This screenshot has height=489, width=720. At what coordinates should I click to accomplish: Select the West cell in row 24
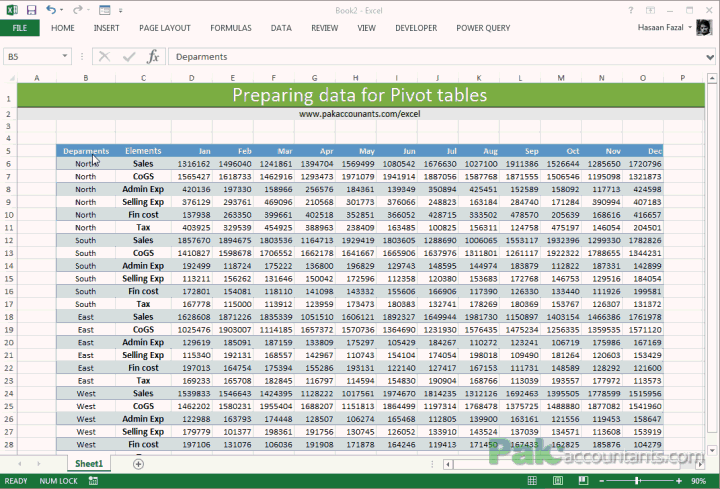point(86,393)
